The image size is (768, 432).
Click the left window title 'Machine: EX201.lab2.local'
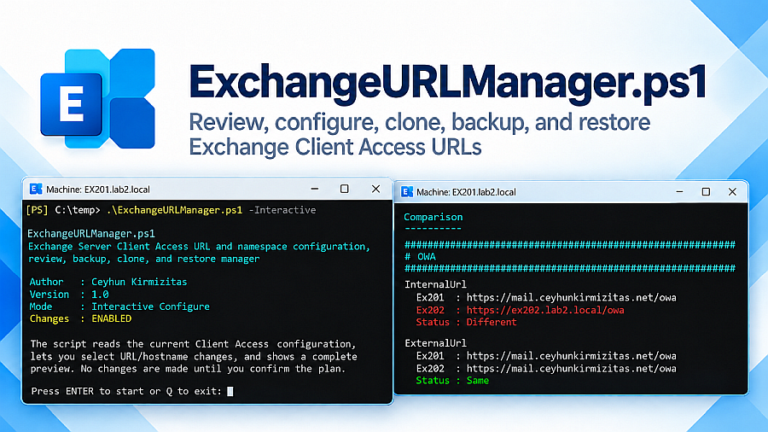tap(98, 190)
